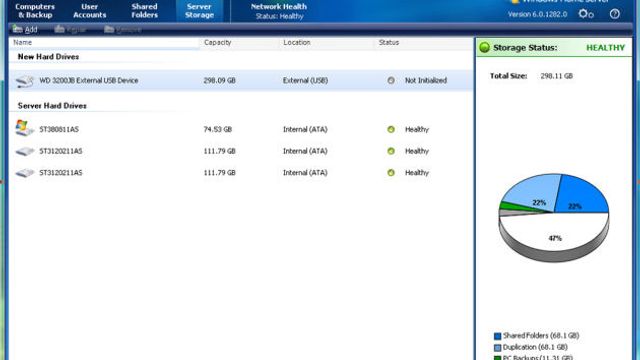Click the 'External (USB)' location cell
Viewport: 640px width, 360px height.
(305, 80)
